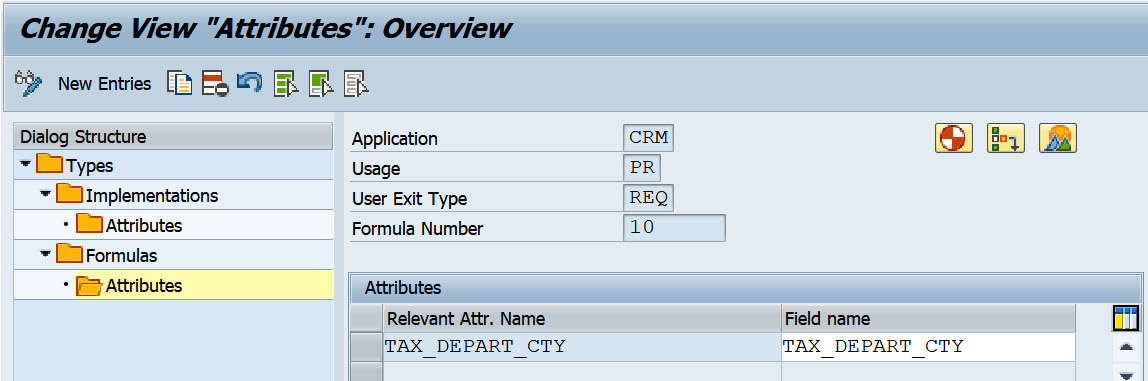
Task: Collapse the Formulas tree node
Action: [x=46, y=255]
